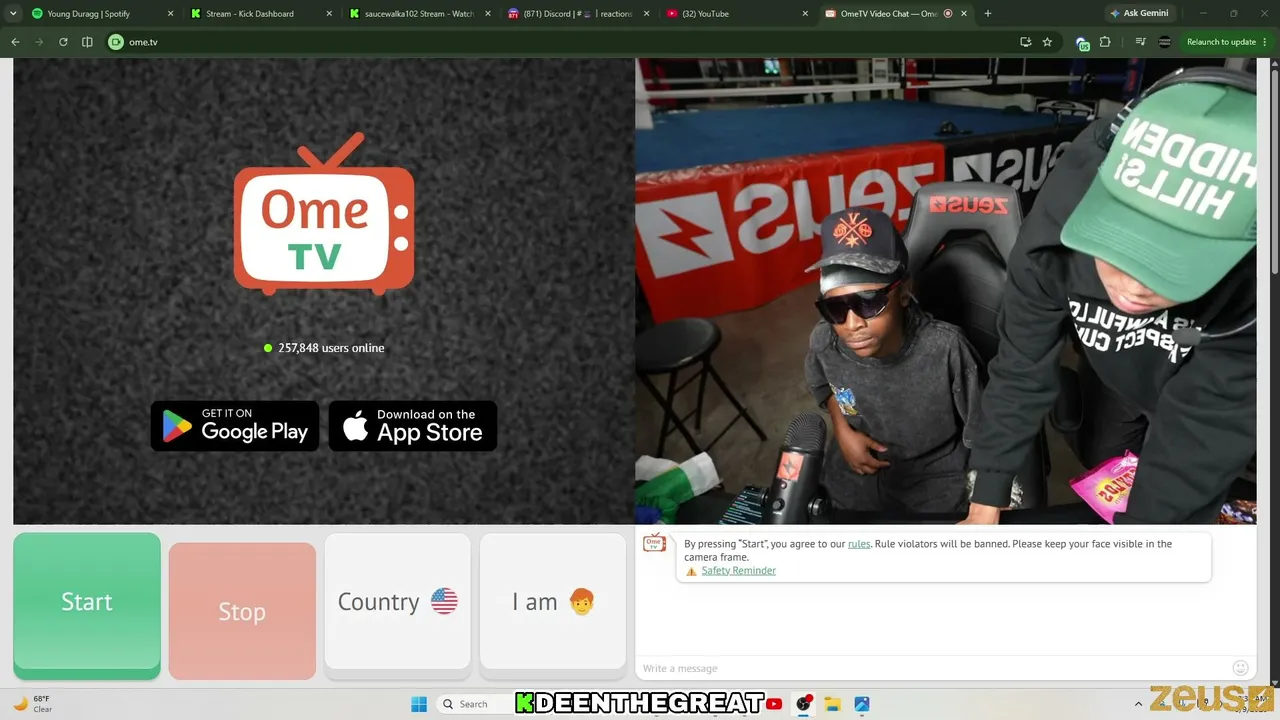The image size is (1280, 720).
Task: Open the Windows Start menu
Action: pyautogui.click(x=419, y=704)
